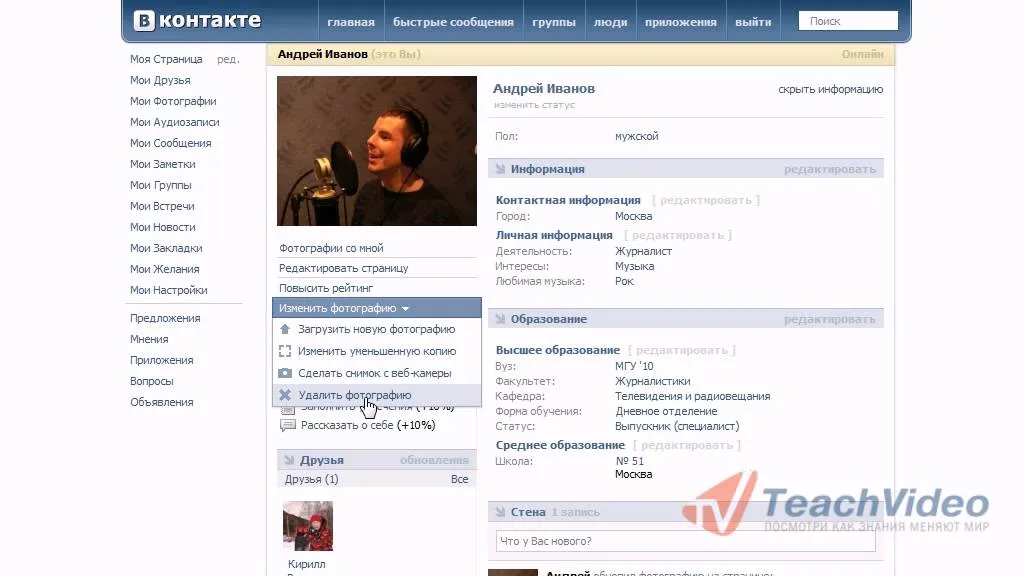The height and width of the screenshot is (576, 1024).
Task: Click friend Кирилл's photo thumbnail
Action: (308, 526)
